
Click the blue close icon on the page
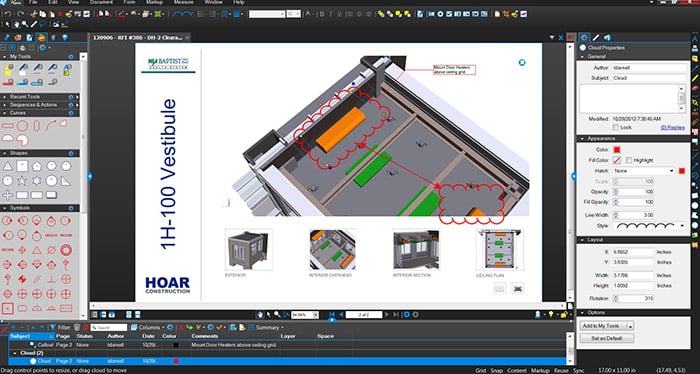522,62
